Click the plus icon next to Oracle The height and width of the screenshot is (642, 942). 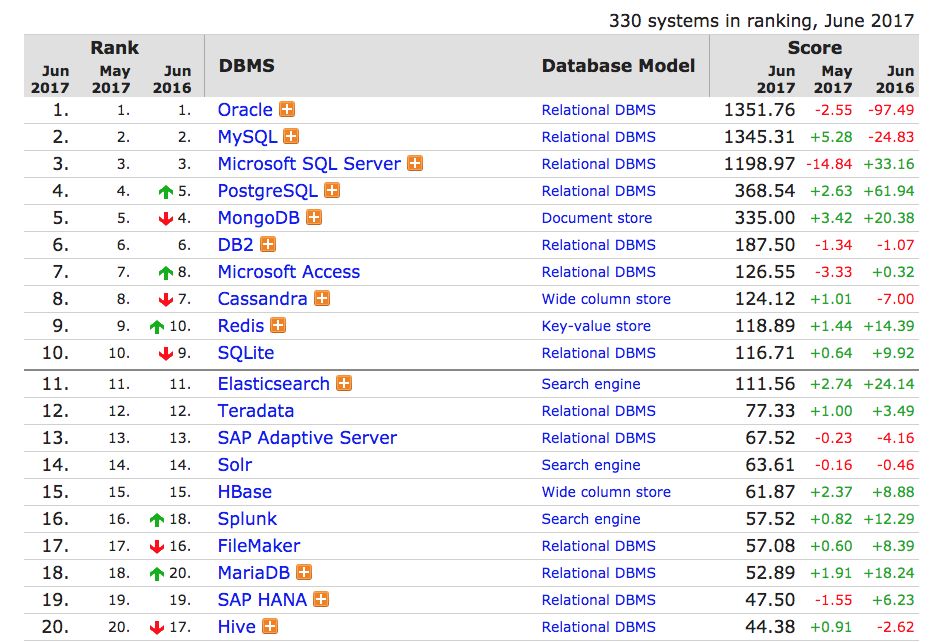tap(287, 110)
